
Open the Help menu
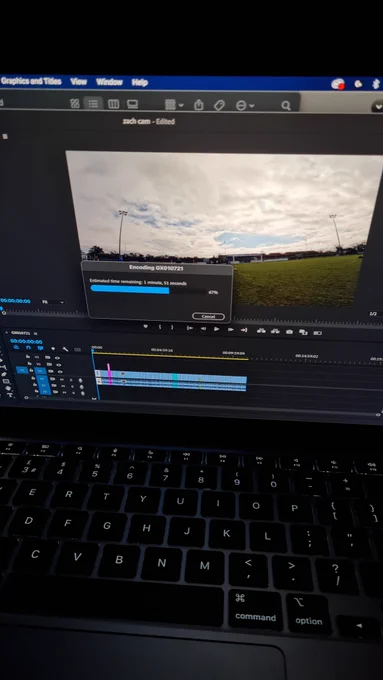140,82
